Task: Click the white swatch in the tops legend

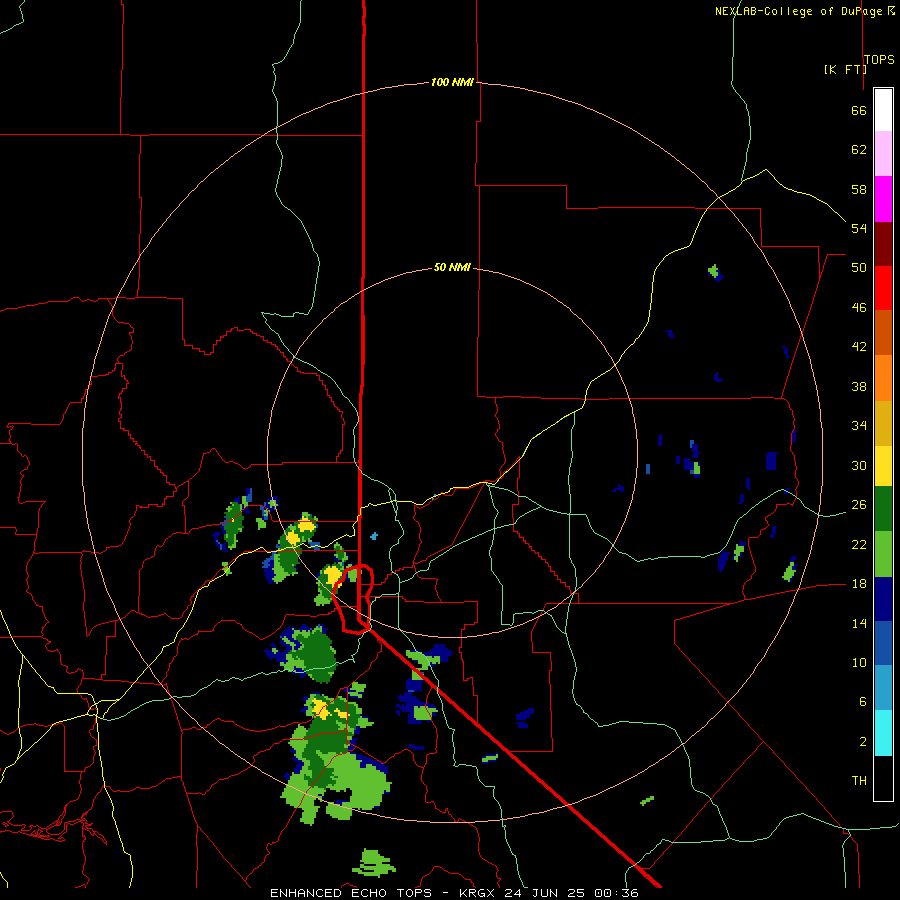Action: tap(883, 110)
